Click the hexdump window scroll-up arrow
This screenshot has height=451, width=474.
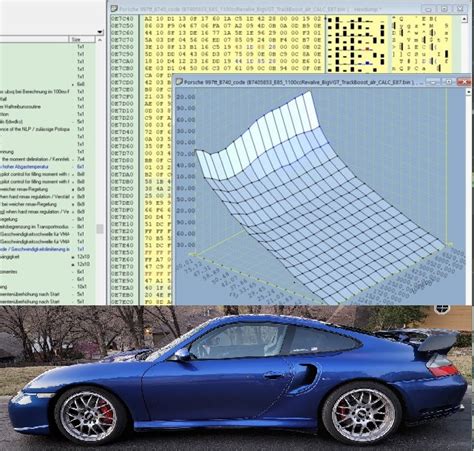464,19
